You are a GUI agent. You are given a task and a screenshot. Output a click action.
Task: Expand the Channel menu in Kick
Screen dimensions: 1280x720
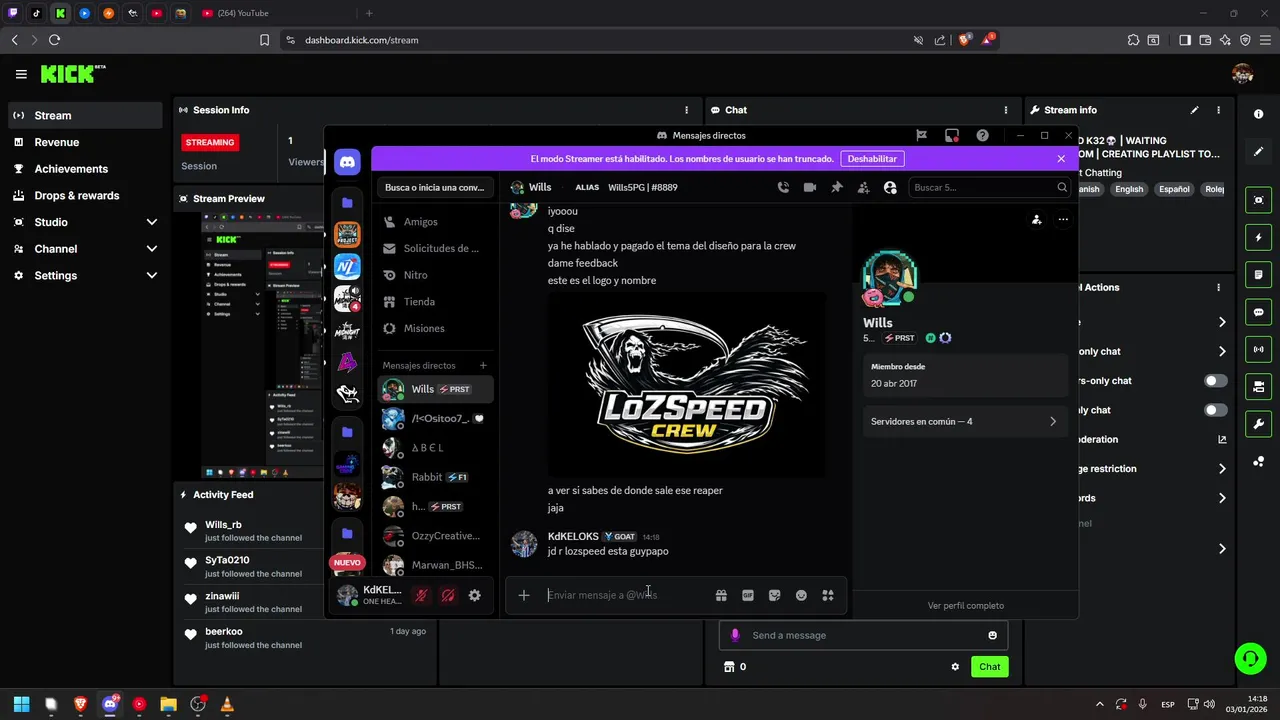click(x=84, y=249)
